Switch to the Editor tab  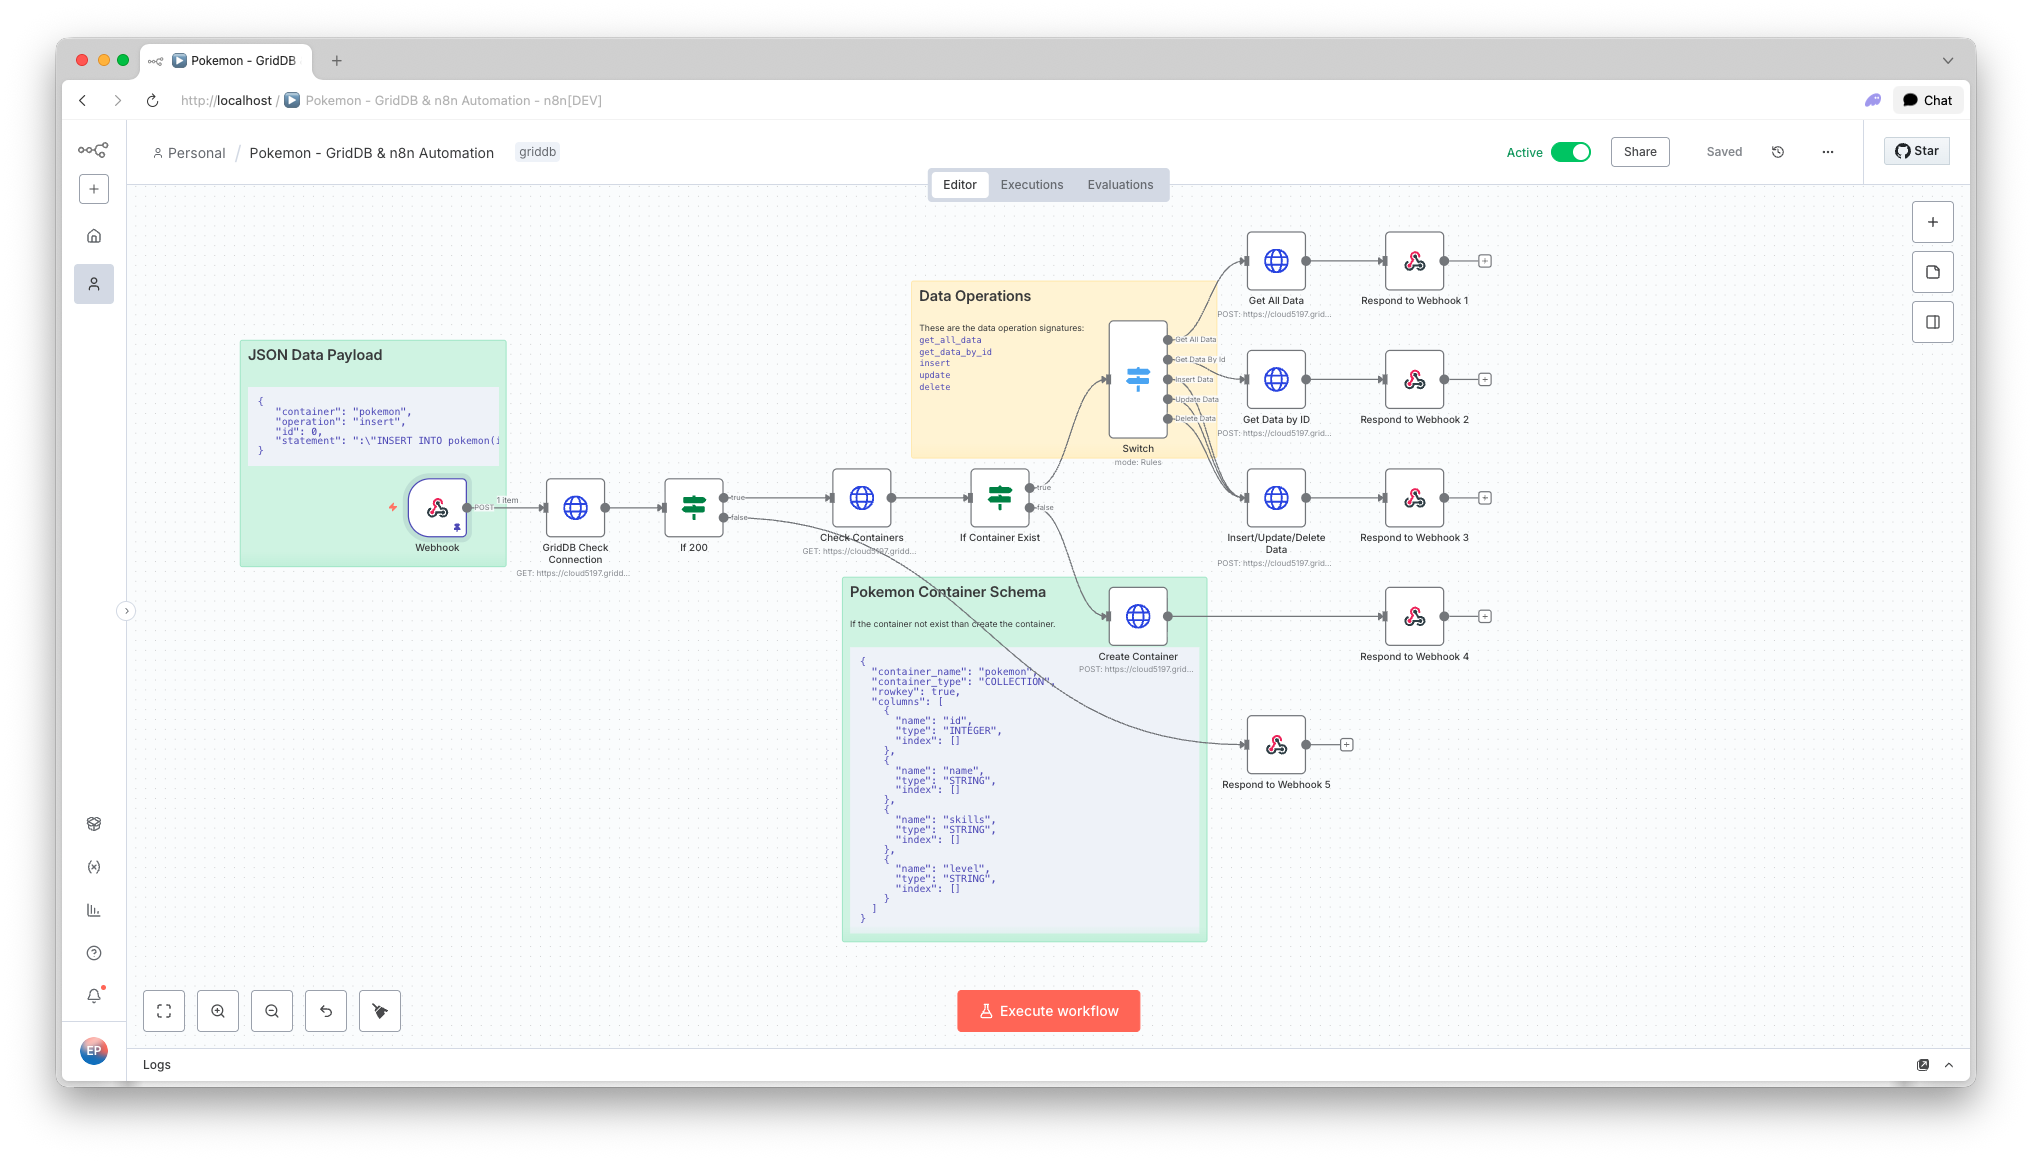[x=960, y=185]
